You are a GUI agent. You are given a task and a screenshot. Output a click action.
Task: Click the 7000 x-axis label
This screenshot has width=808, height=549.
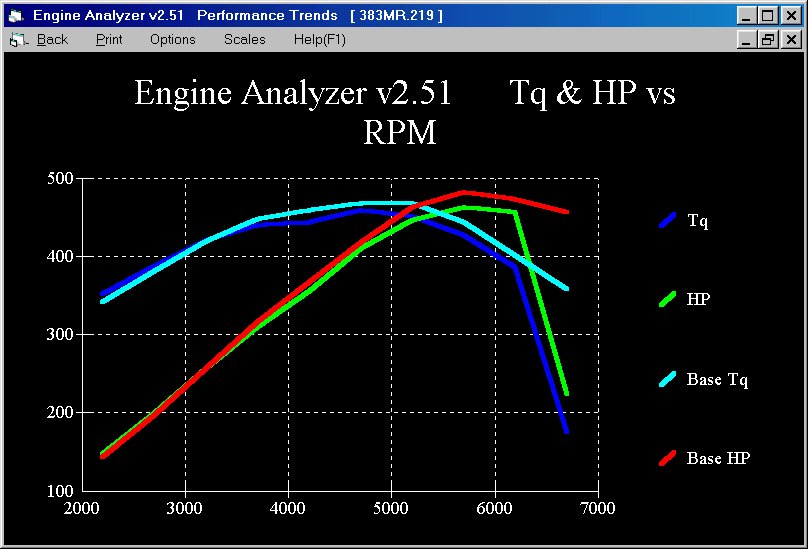point(598,508)
